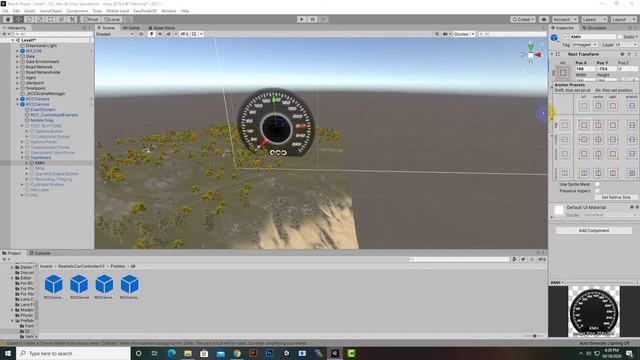Open the Window menu
This screenshot has width=640, height=360.
[x=168, y=11]
